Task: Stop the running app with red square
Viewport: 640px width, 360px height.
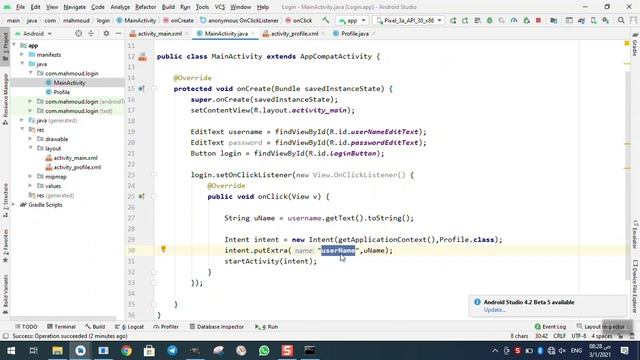Action: pyautogui.click(x=538, y=20)
